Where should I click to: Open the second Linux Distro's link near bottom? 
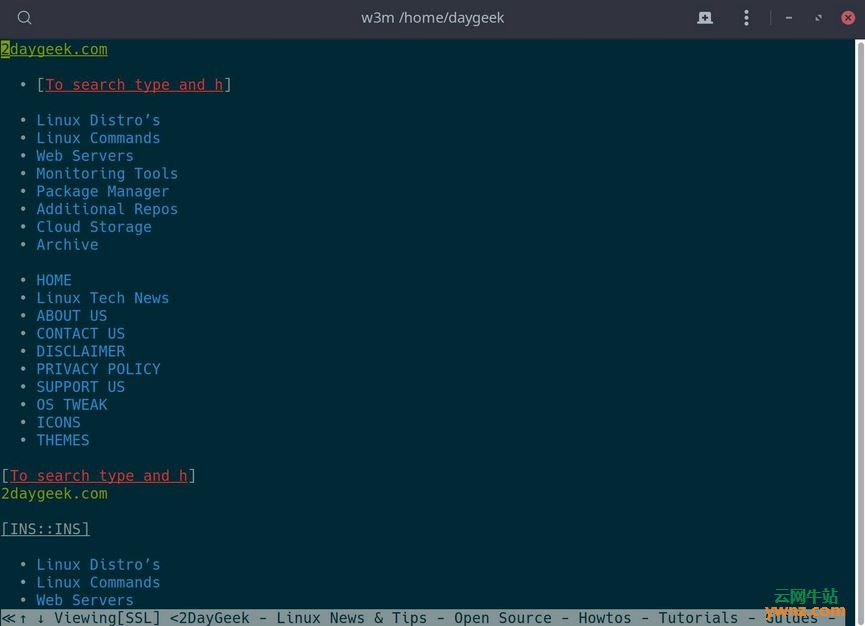tap(98, 565)
